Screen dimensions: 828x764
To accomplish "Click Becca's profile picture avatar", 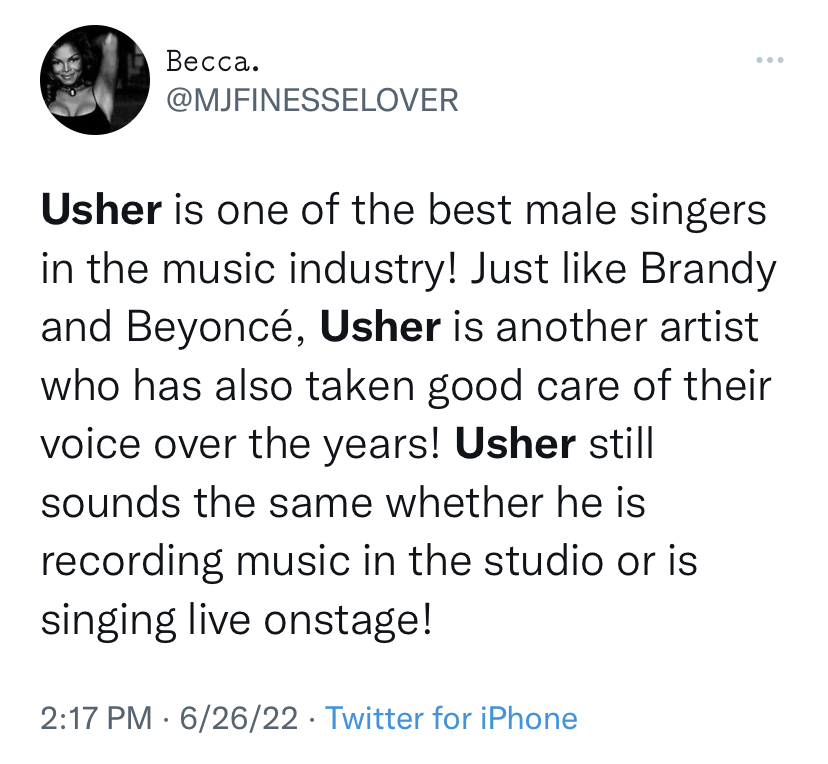I will pyautogui.click(x=81, y=82).
